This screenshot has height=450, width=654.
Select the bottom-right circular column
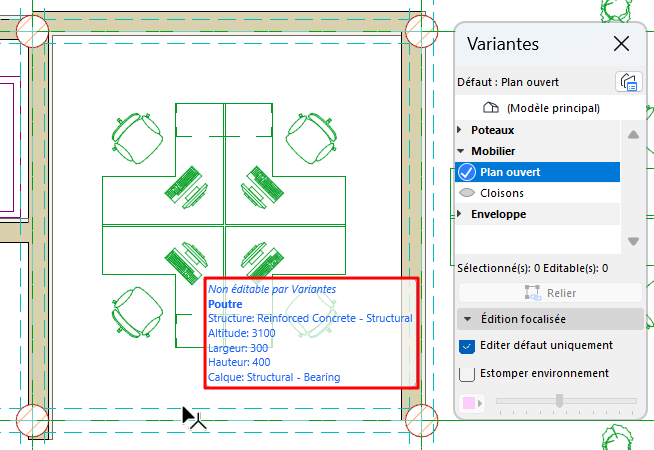click(x=421, y=420)
